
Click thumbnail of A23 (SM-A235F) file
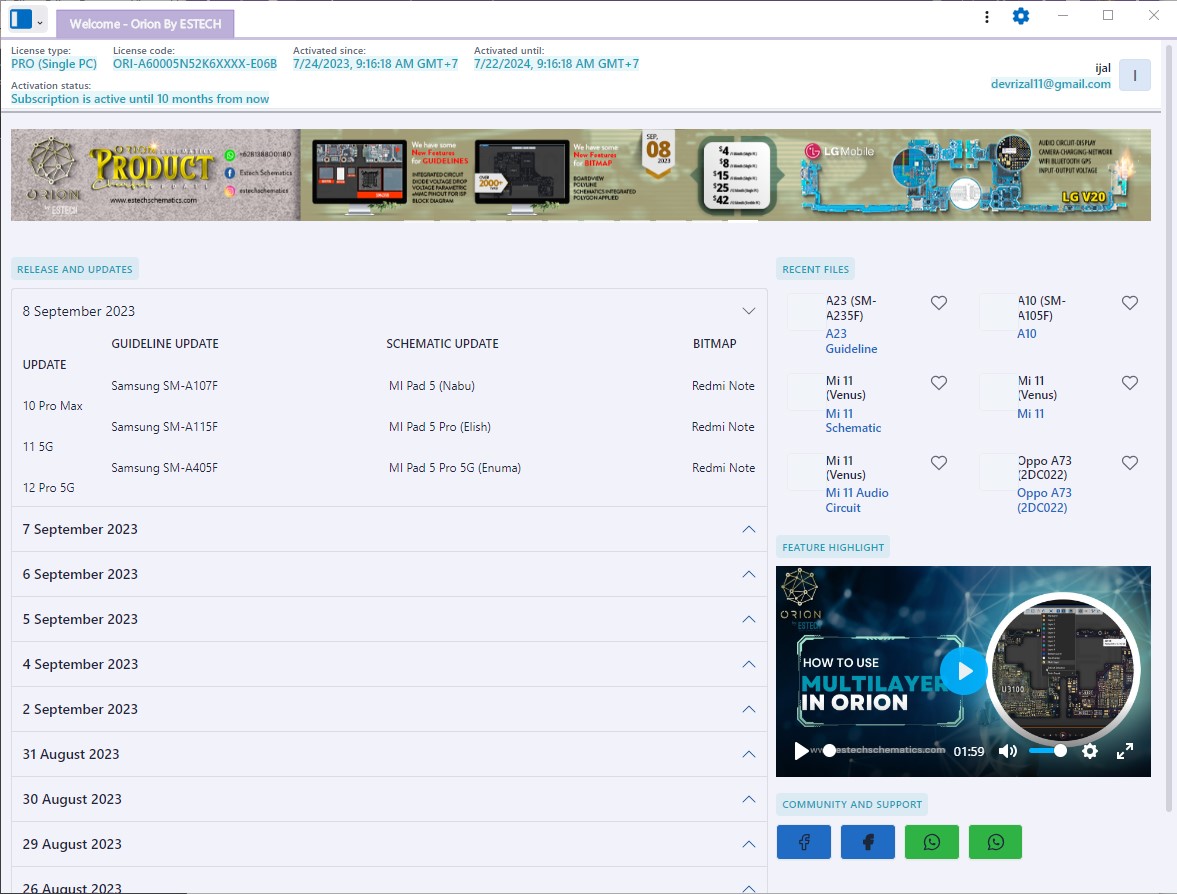tap(805, 312)
